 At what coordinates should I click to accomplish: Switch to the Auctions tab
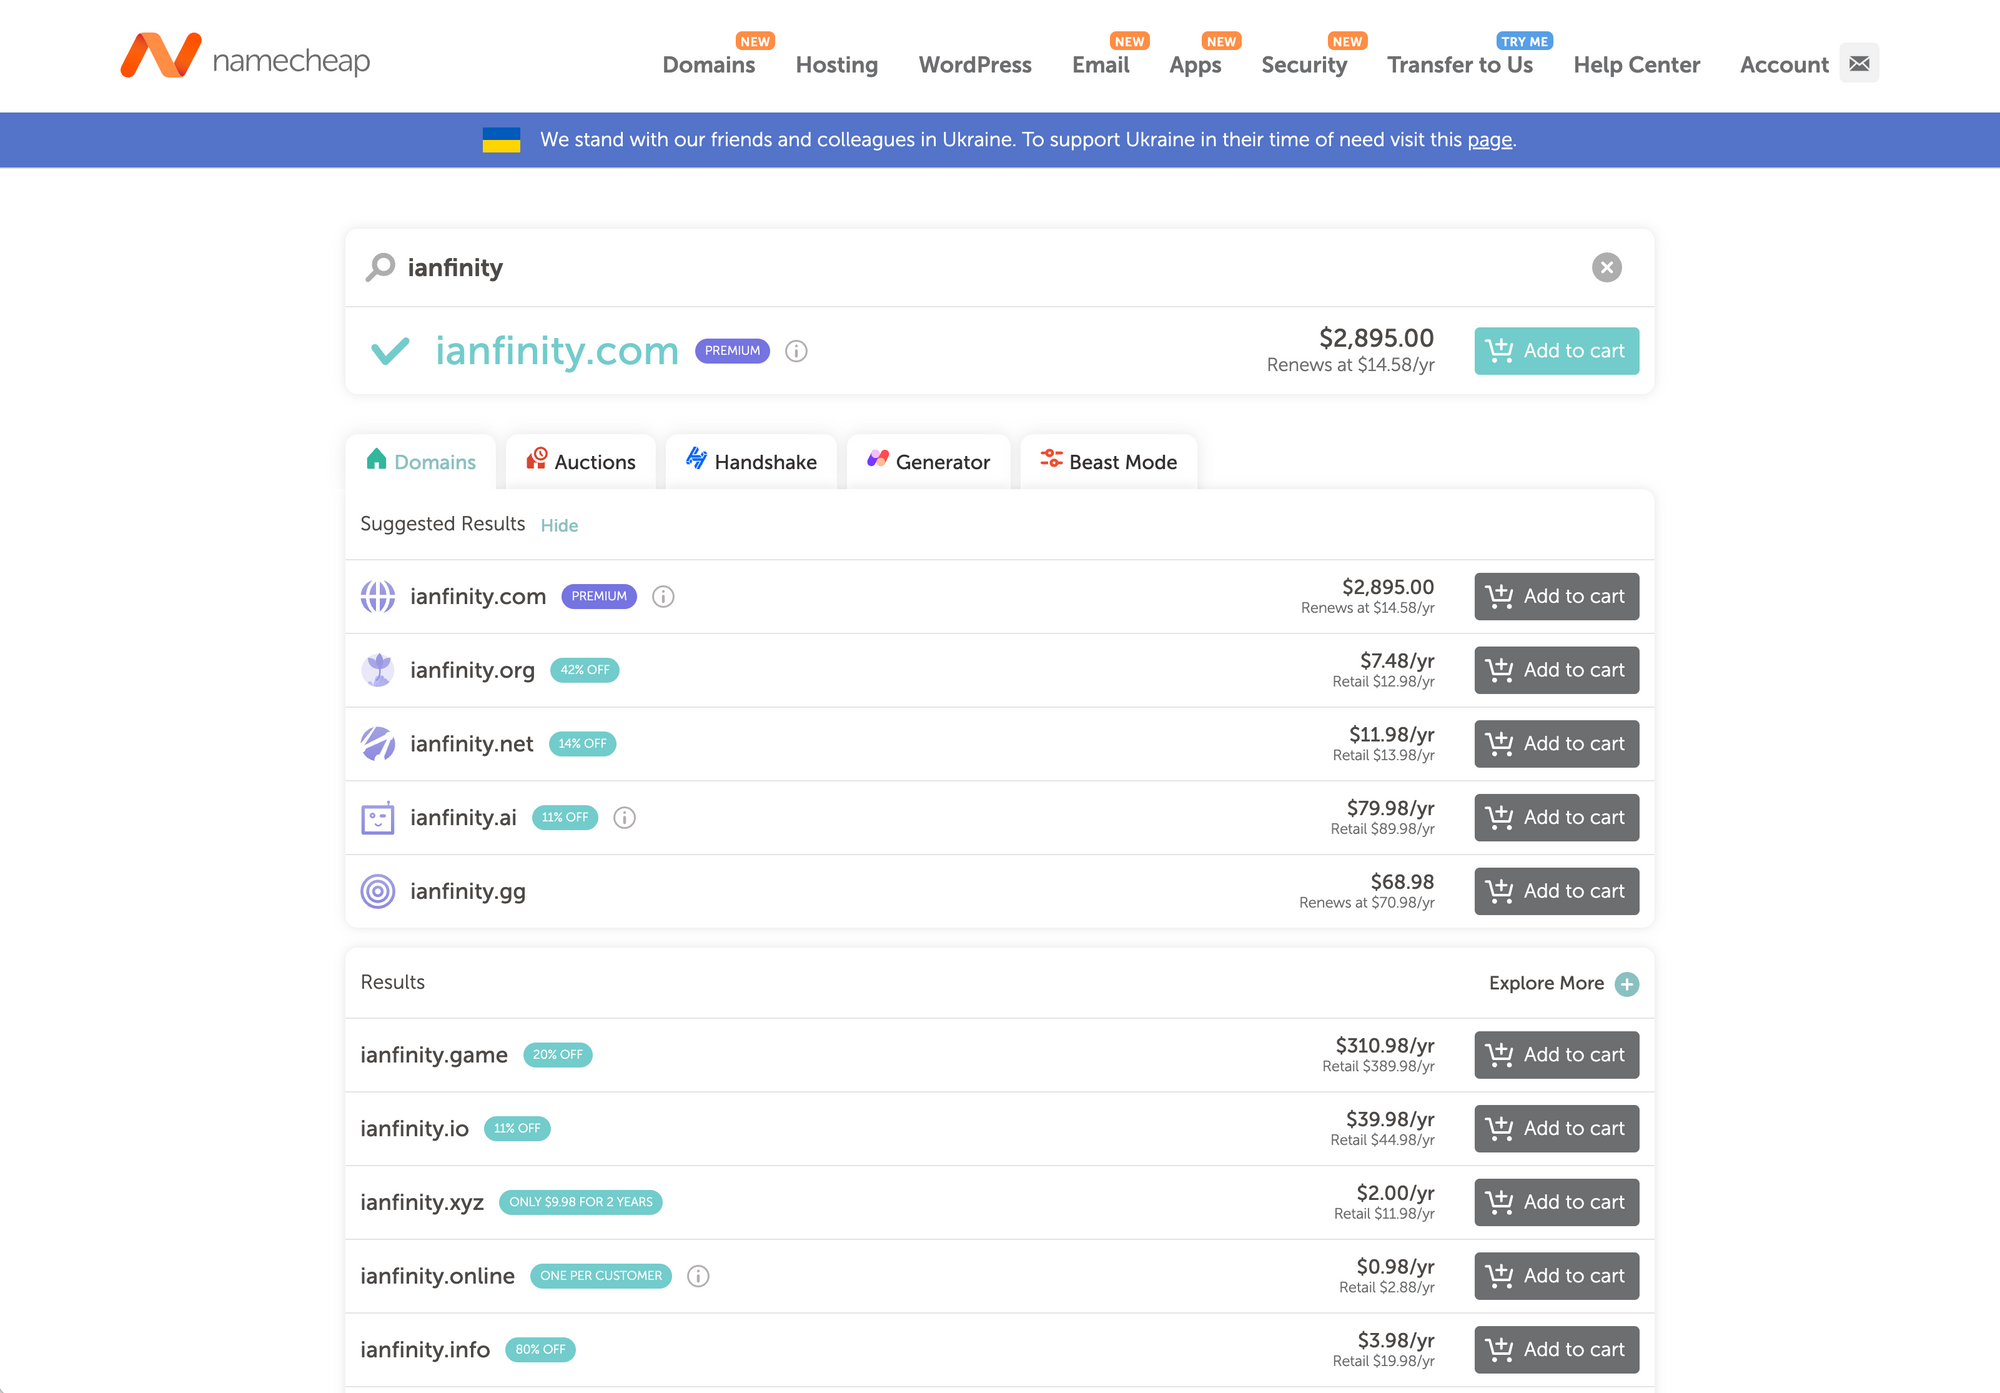(x=581, y=461)
